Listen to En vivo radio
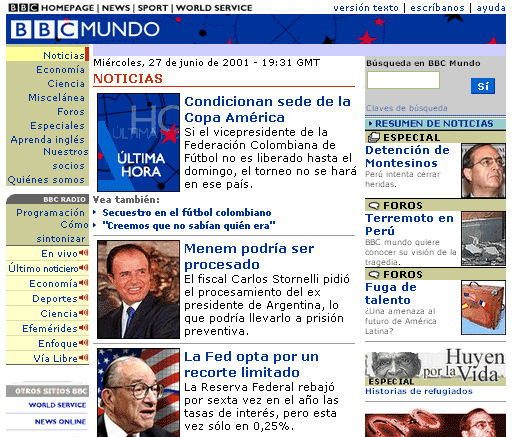The width and height of the screenshot is (512, 437). point(59,253)
